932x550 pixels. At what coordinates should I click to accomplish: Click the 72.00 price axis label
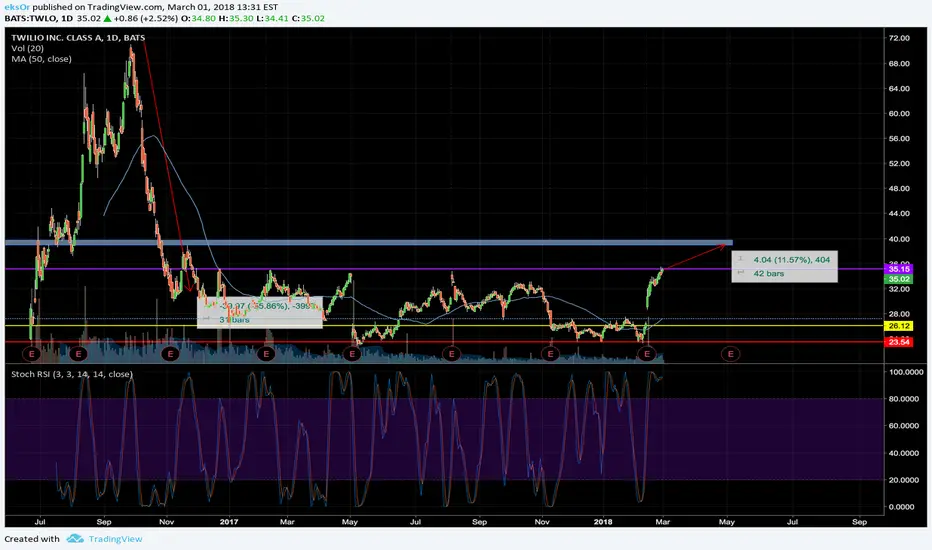898,38
